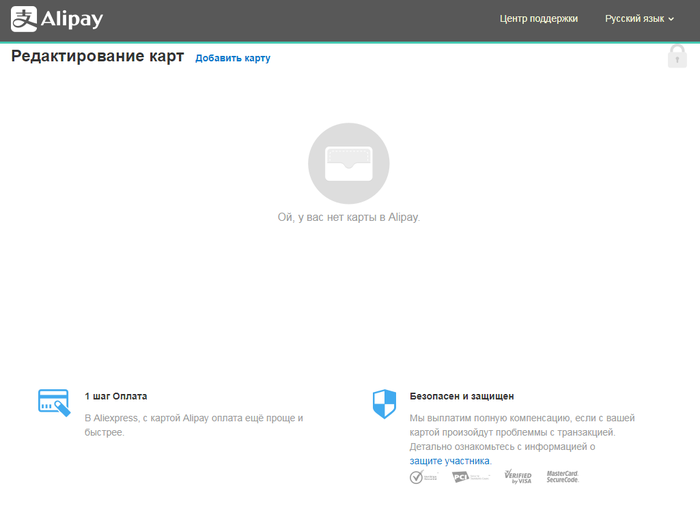The width and height of the screenshot is (700, 514).
Task: Expand the Русский язык language dropdown
Action: coord(639,19)
